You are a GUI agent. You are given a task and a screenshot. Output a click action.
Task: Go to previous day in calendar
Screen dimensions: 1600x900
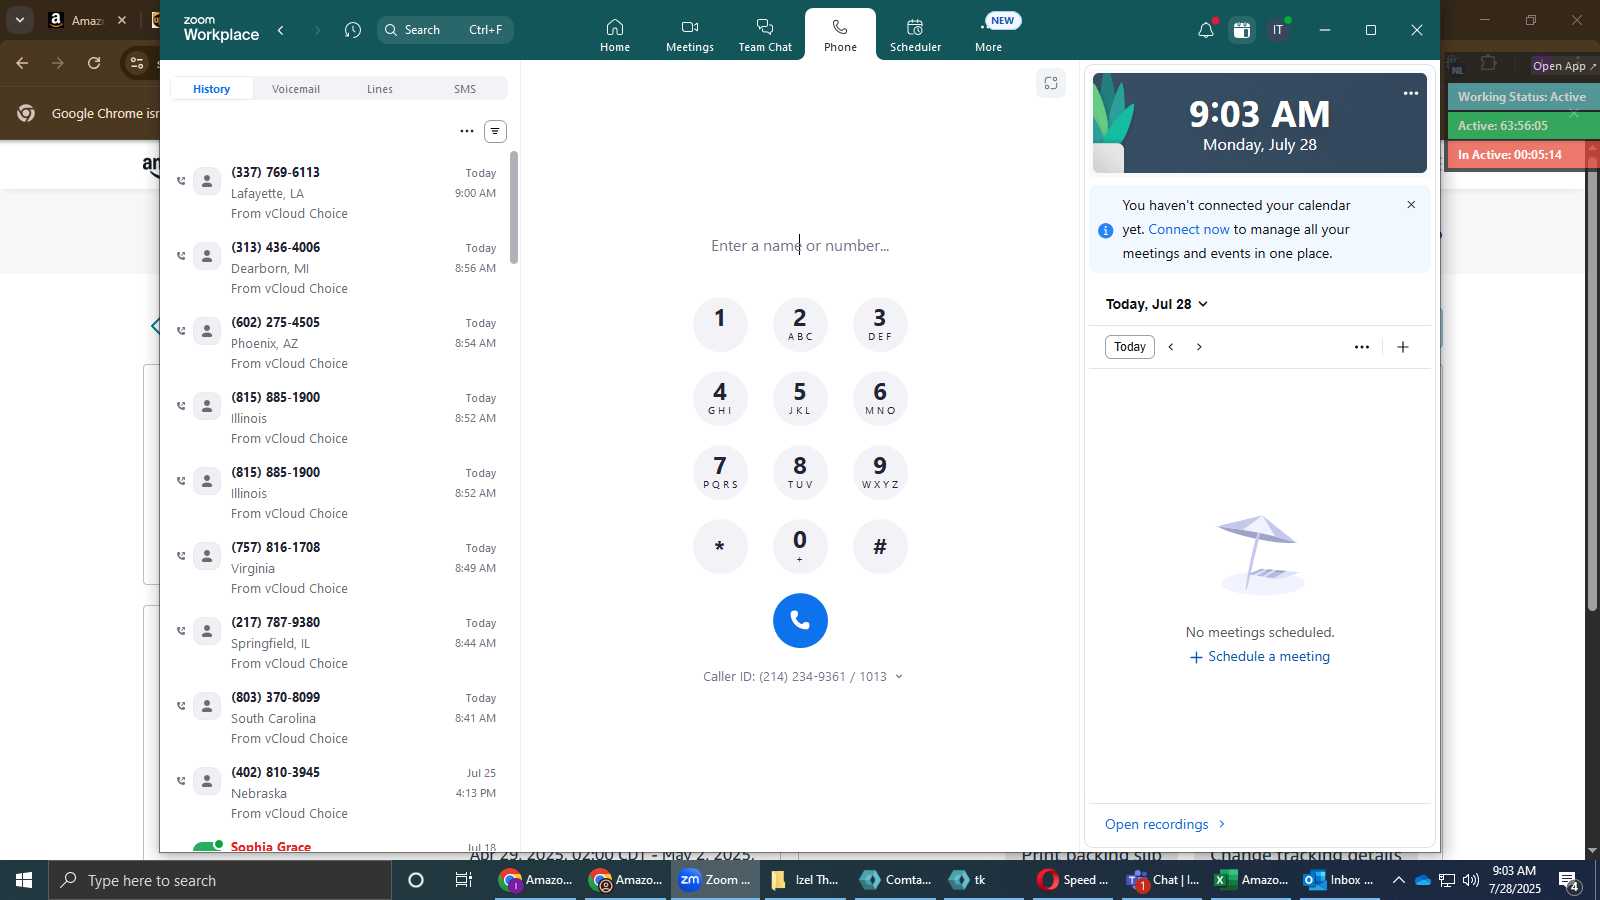point(1171,347)
